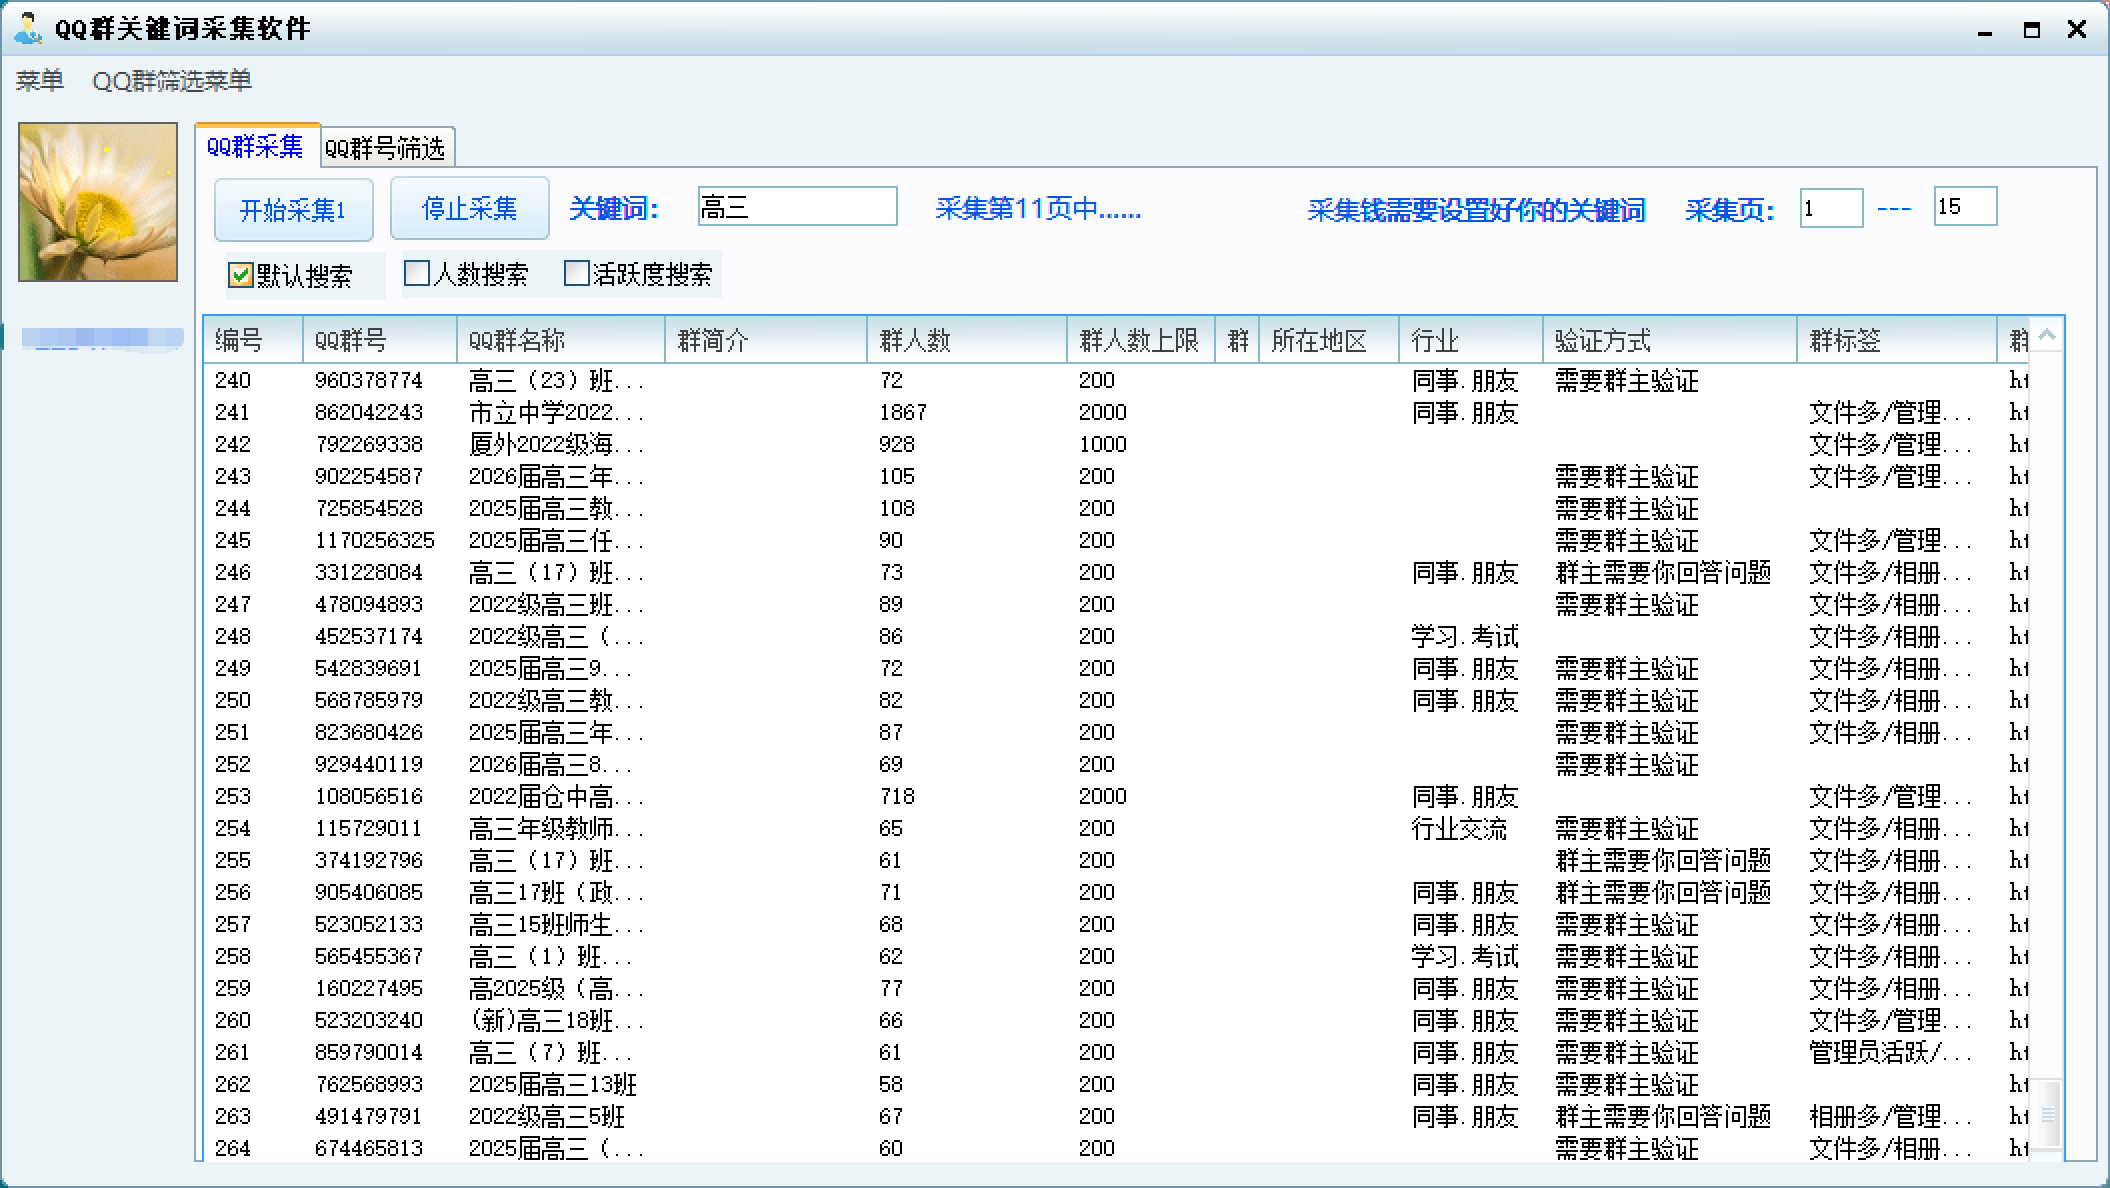The width and height of the screenshot is (2110, 1188).
Task: Click 群人数上限 1000 in row 242
Action: tap(1103, 444)
